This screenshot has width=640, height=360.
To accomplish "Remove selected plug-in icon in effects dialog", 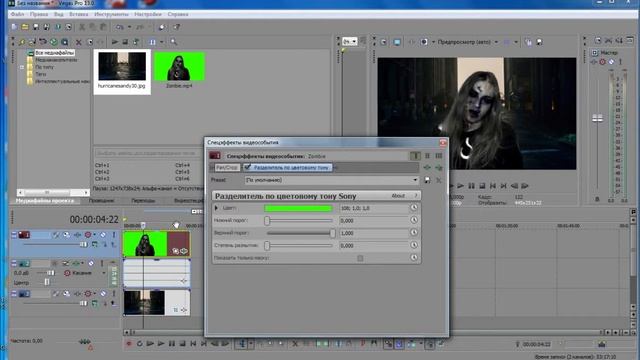I will click(x=439, y=167).
